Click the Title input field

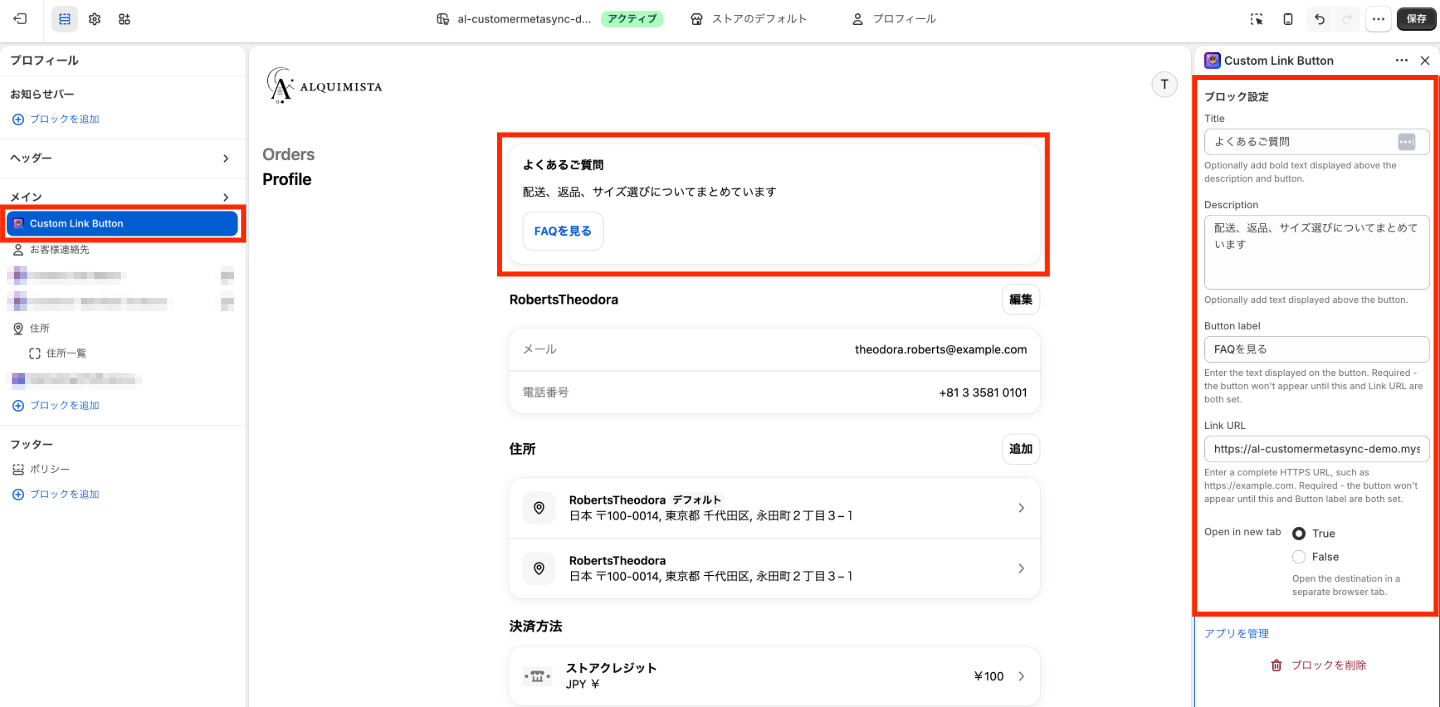(x=1316, y=142)
